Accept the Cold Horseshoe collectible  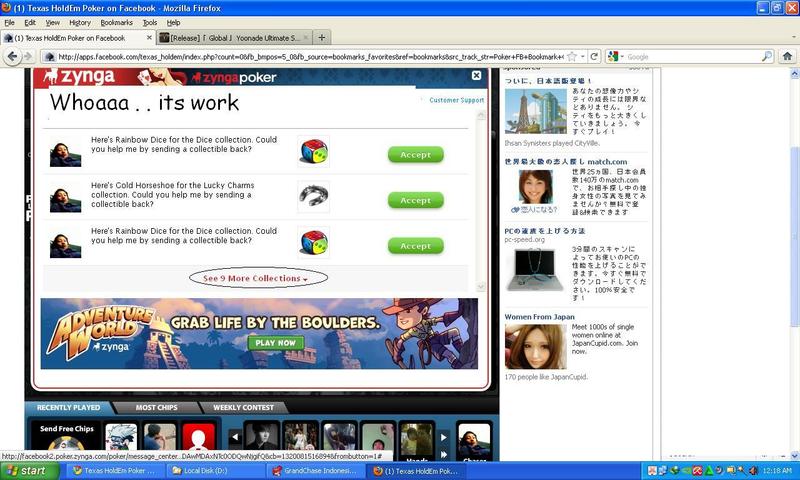415,200
